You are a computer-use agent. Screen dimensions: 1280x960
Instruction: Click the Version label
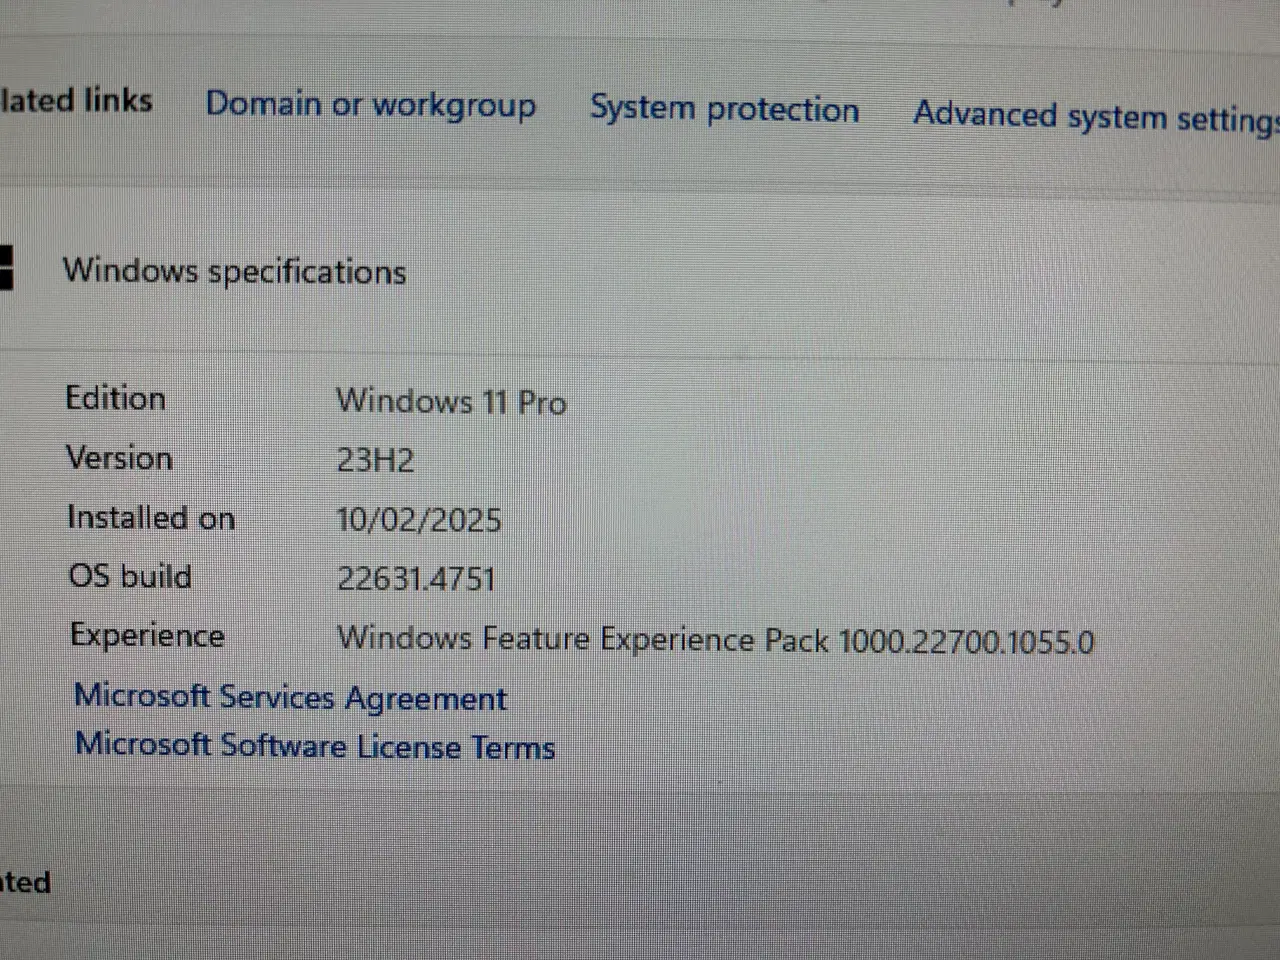[120, 458]
